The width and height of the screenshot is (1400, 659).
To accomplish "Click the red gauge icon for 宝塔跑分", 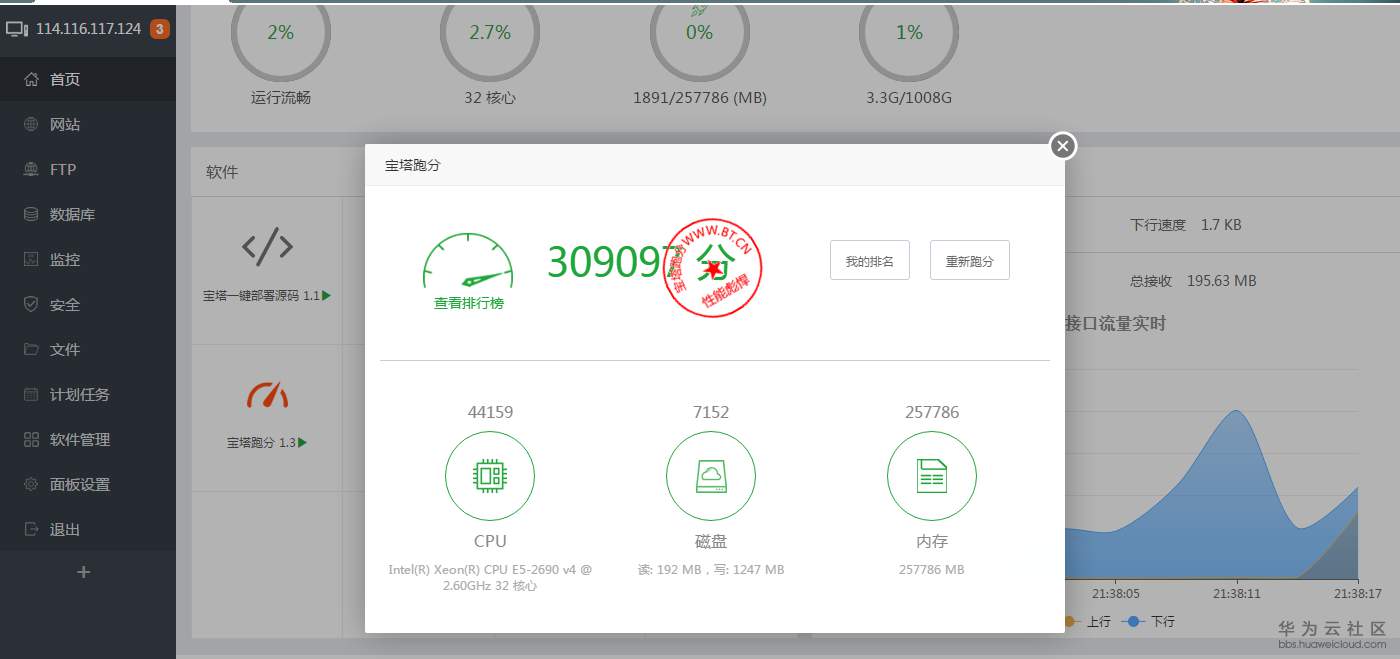I will 267,394.
